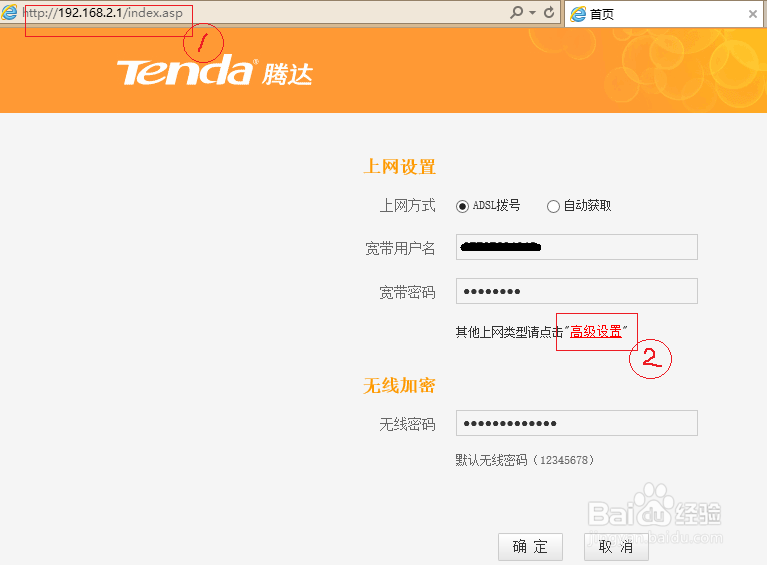
Task: Click the 自动获取 label text
Action: tap(587, 205)
